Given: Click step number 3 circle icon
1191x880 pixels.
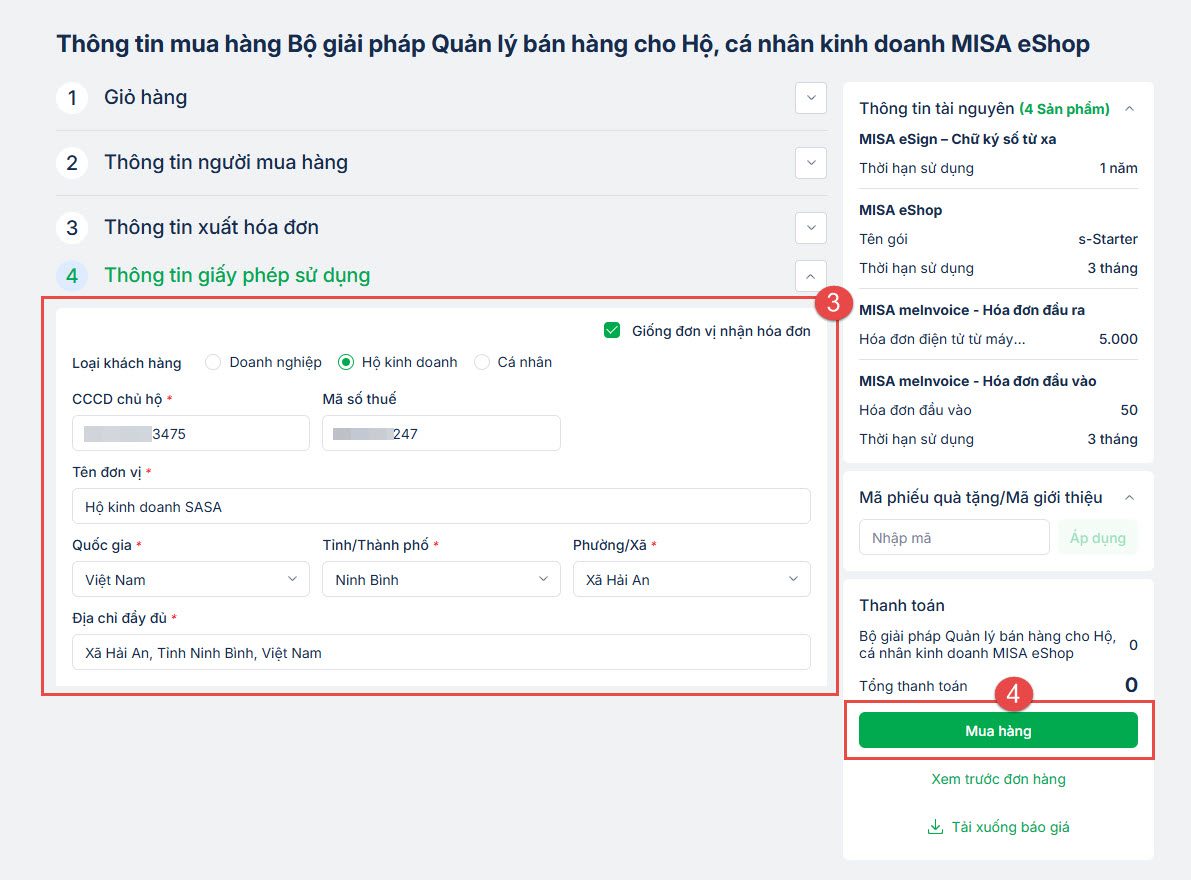Looking at the screenshot, I should [x=72, y=228].
